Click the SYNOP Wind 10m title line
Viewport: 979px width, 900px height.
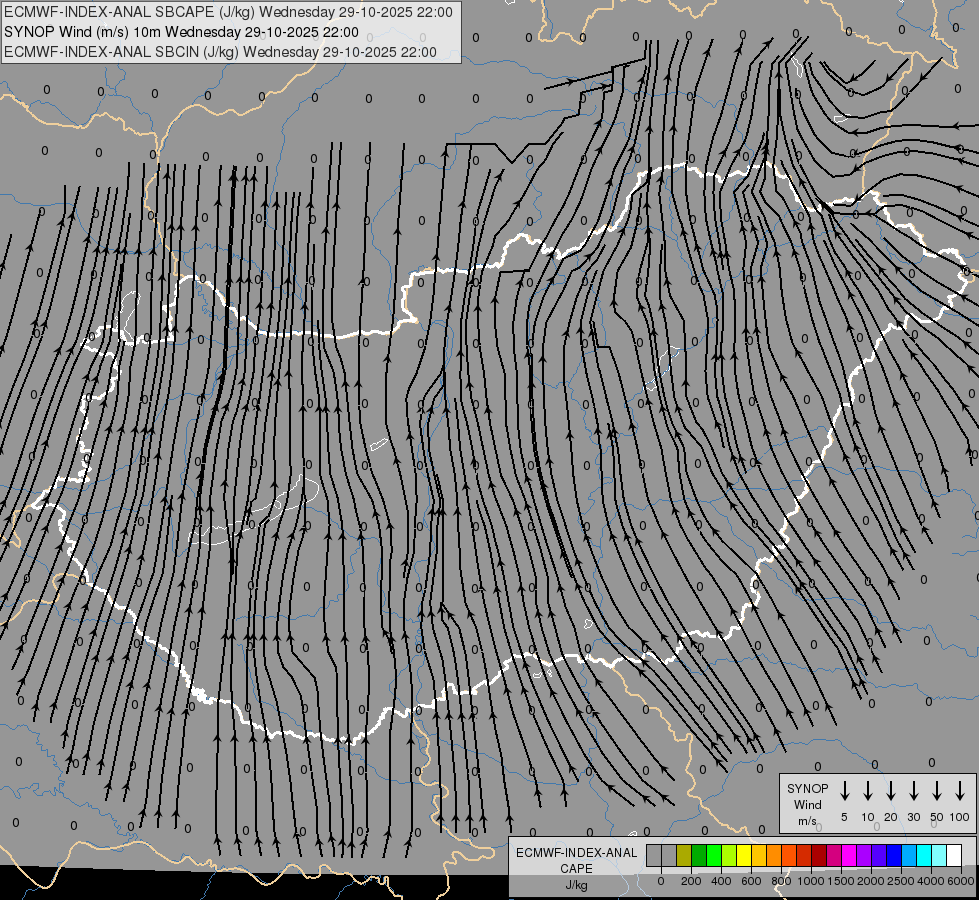point(181,32)
